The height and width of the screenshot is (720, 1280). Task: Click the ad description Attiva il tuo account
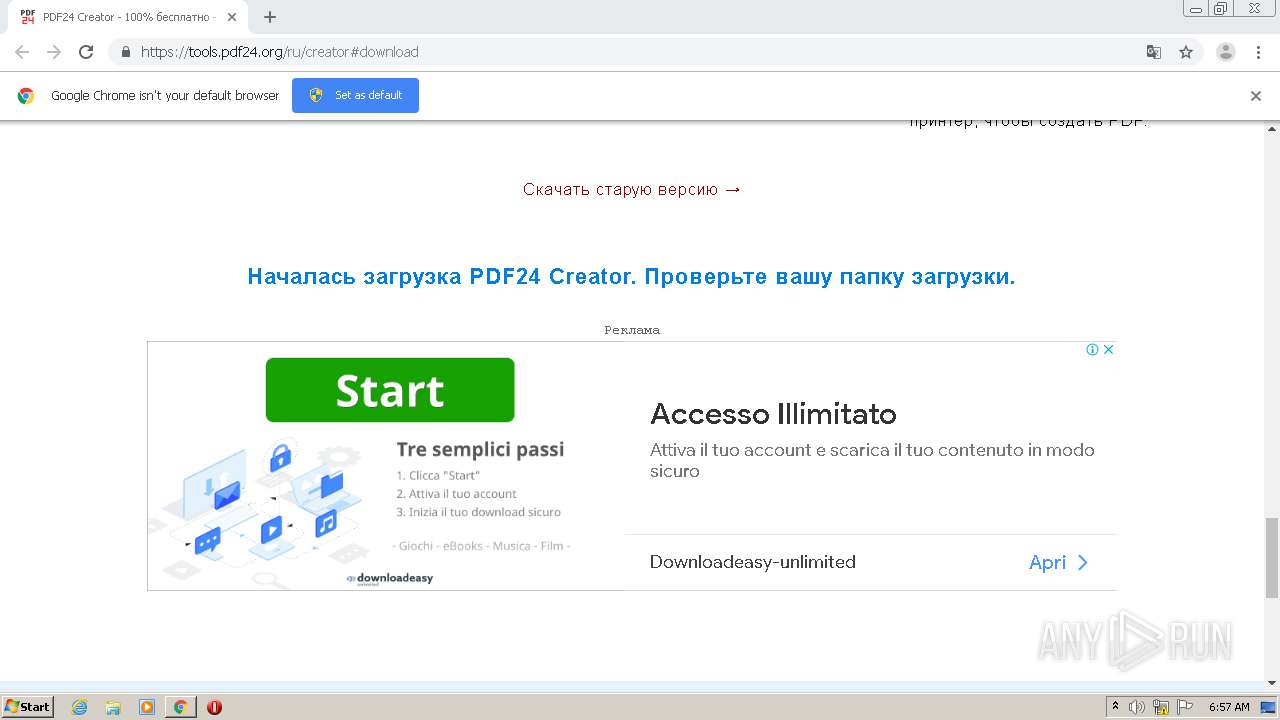pos(872,460)
